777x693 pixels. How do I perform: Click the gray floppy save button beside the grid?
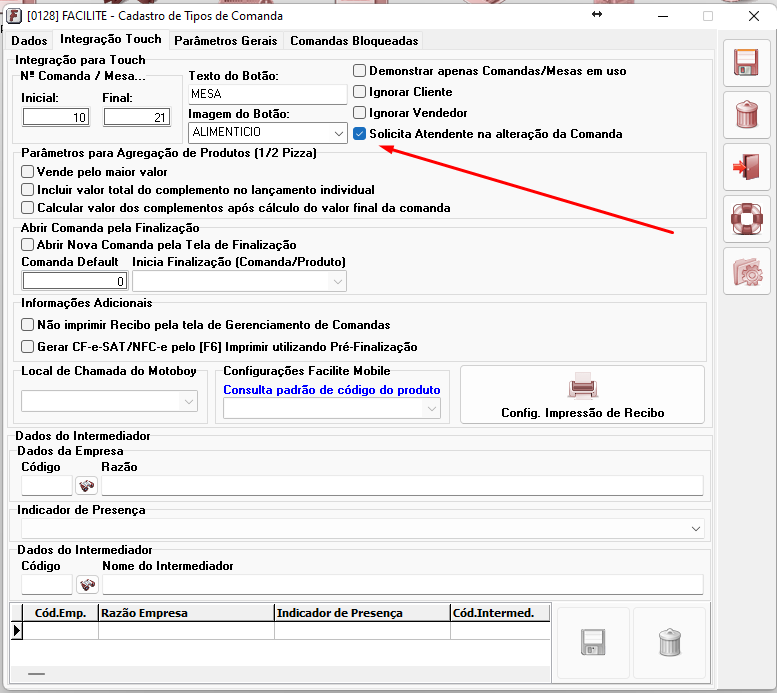click(x=593, y=642)
